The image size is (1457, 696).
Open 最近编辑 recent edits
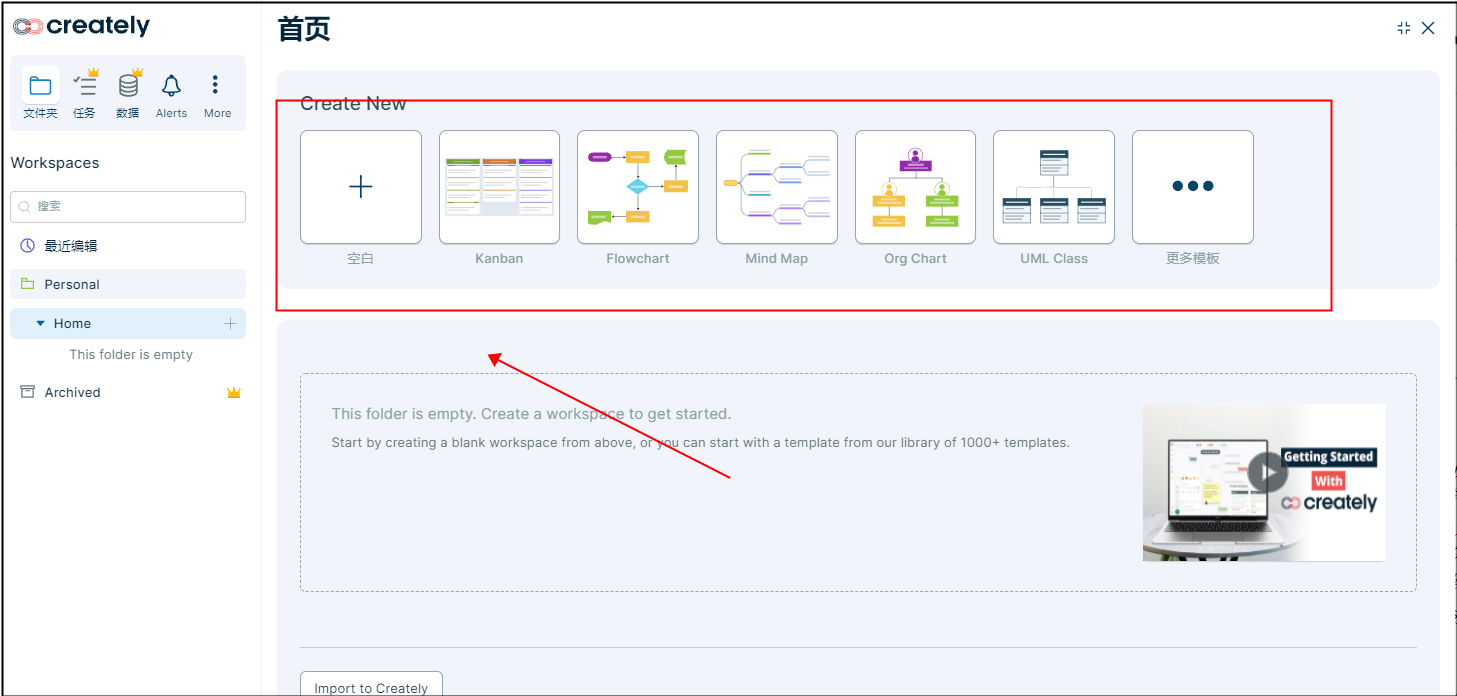coord(70,245)
